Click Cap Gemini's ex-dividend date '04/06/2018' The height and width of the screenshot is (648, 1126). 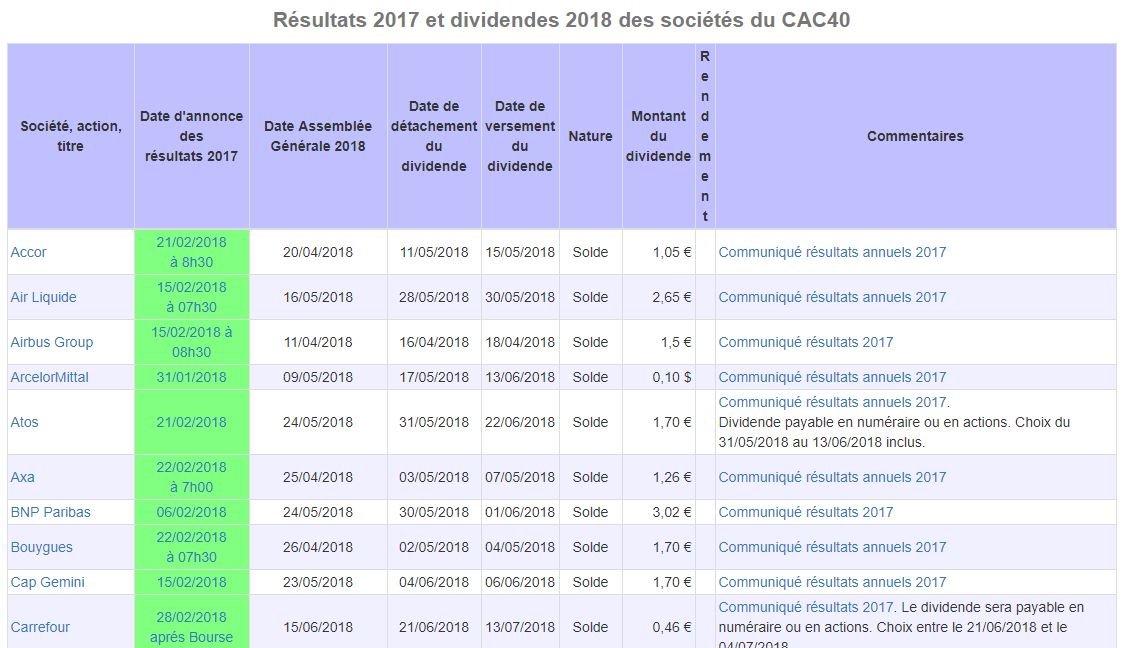click(x=434, y=583)
